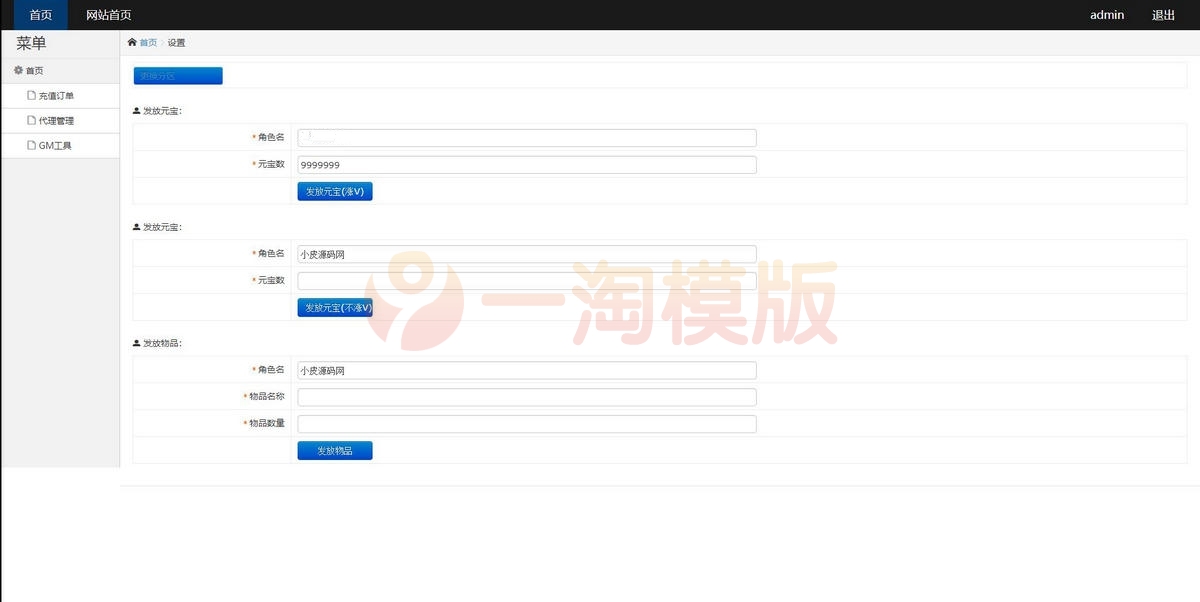Open 首页 via the breadcrumb link

[x=147, y=42]
